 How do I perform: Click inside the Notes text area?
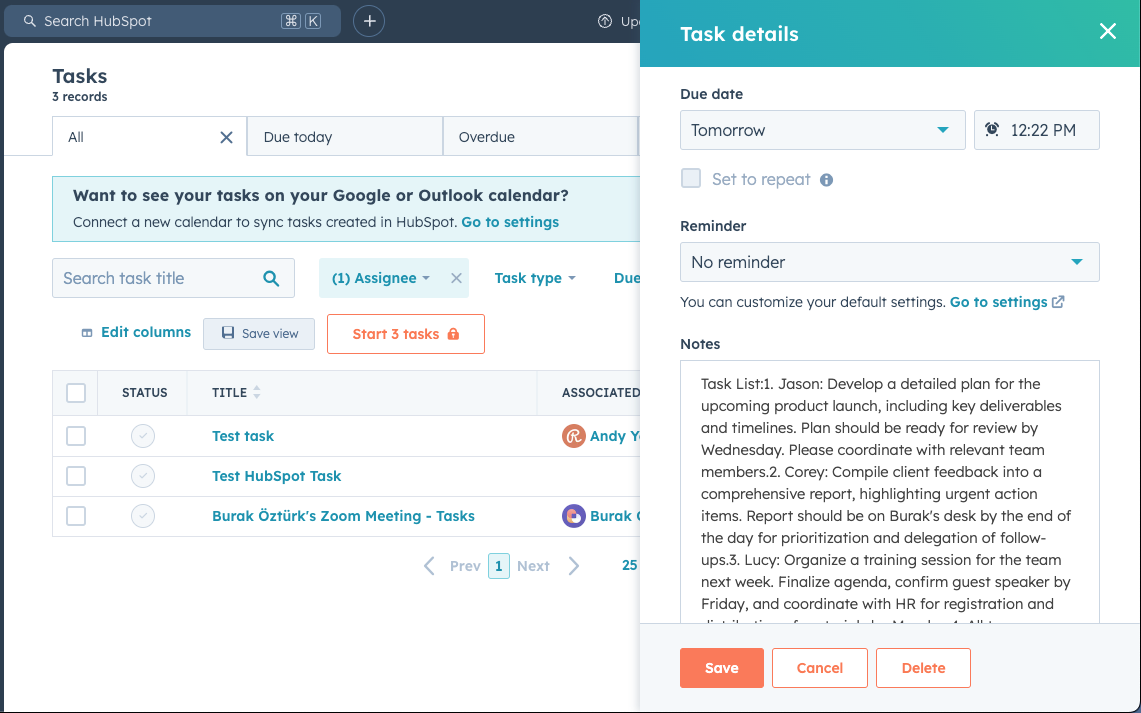coord(889,492)
